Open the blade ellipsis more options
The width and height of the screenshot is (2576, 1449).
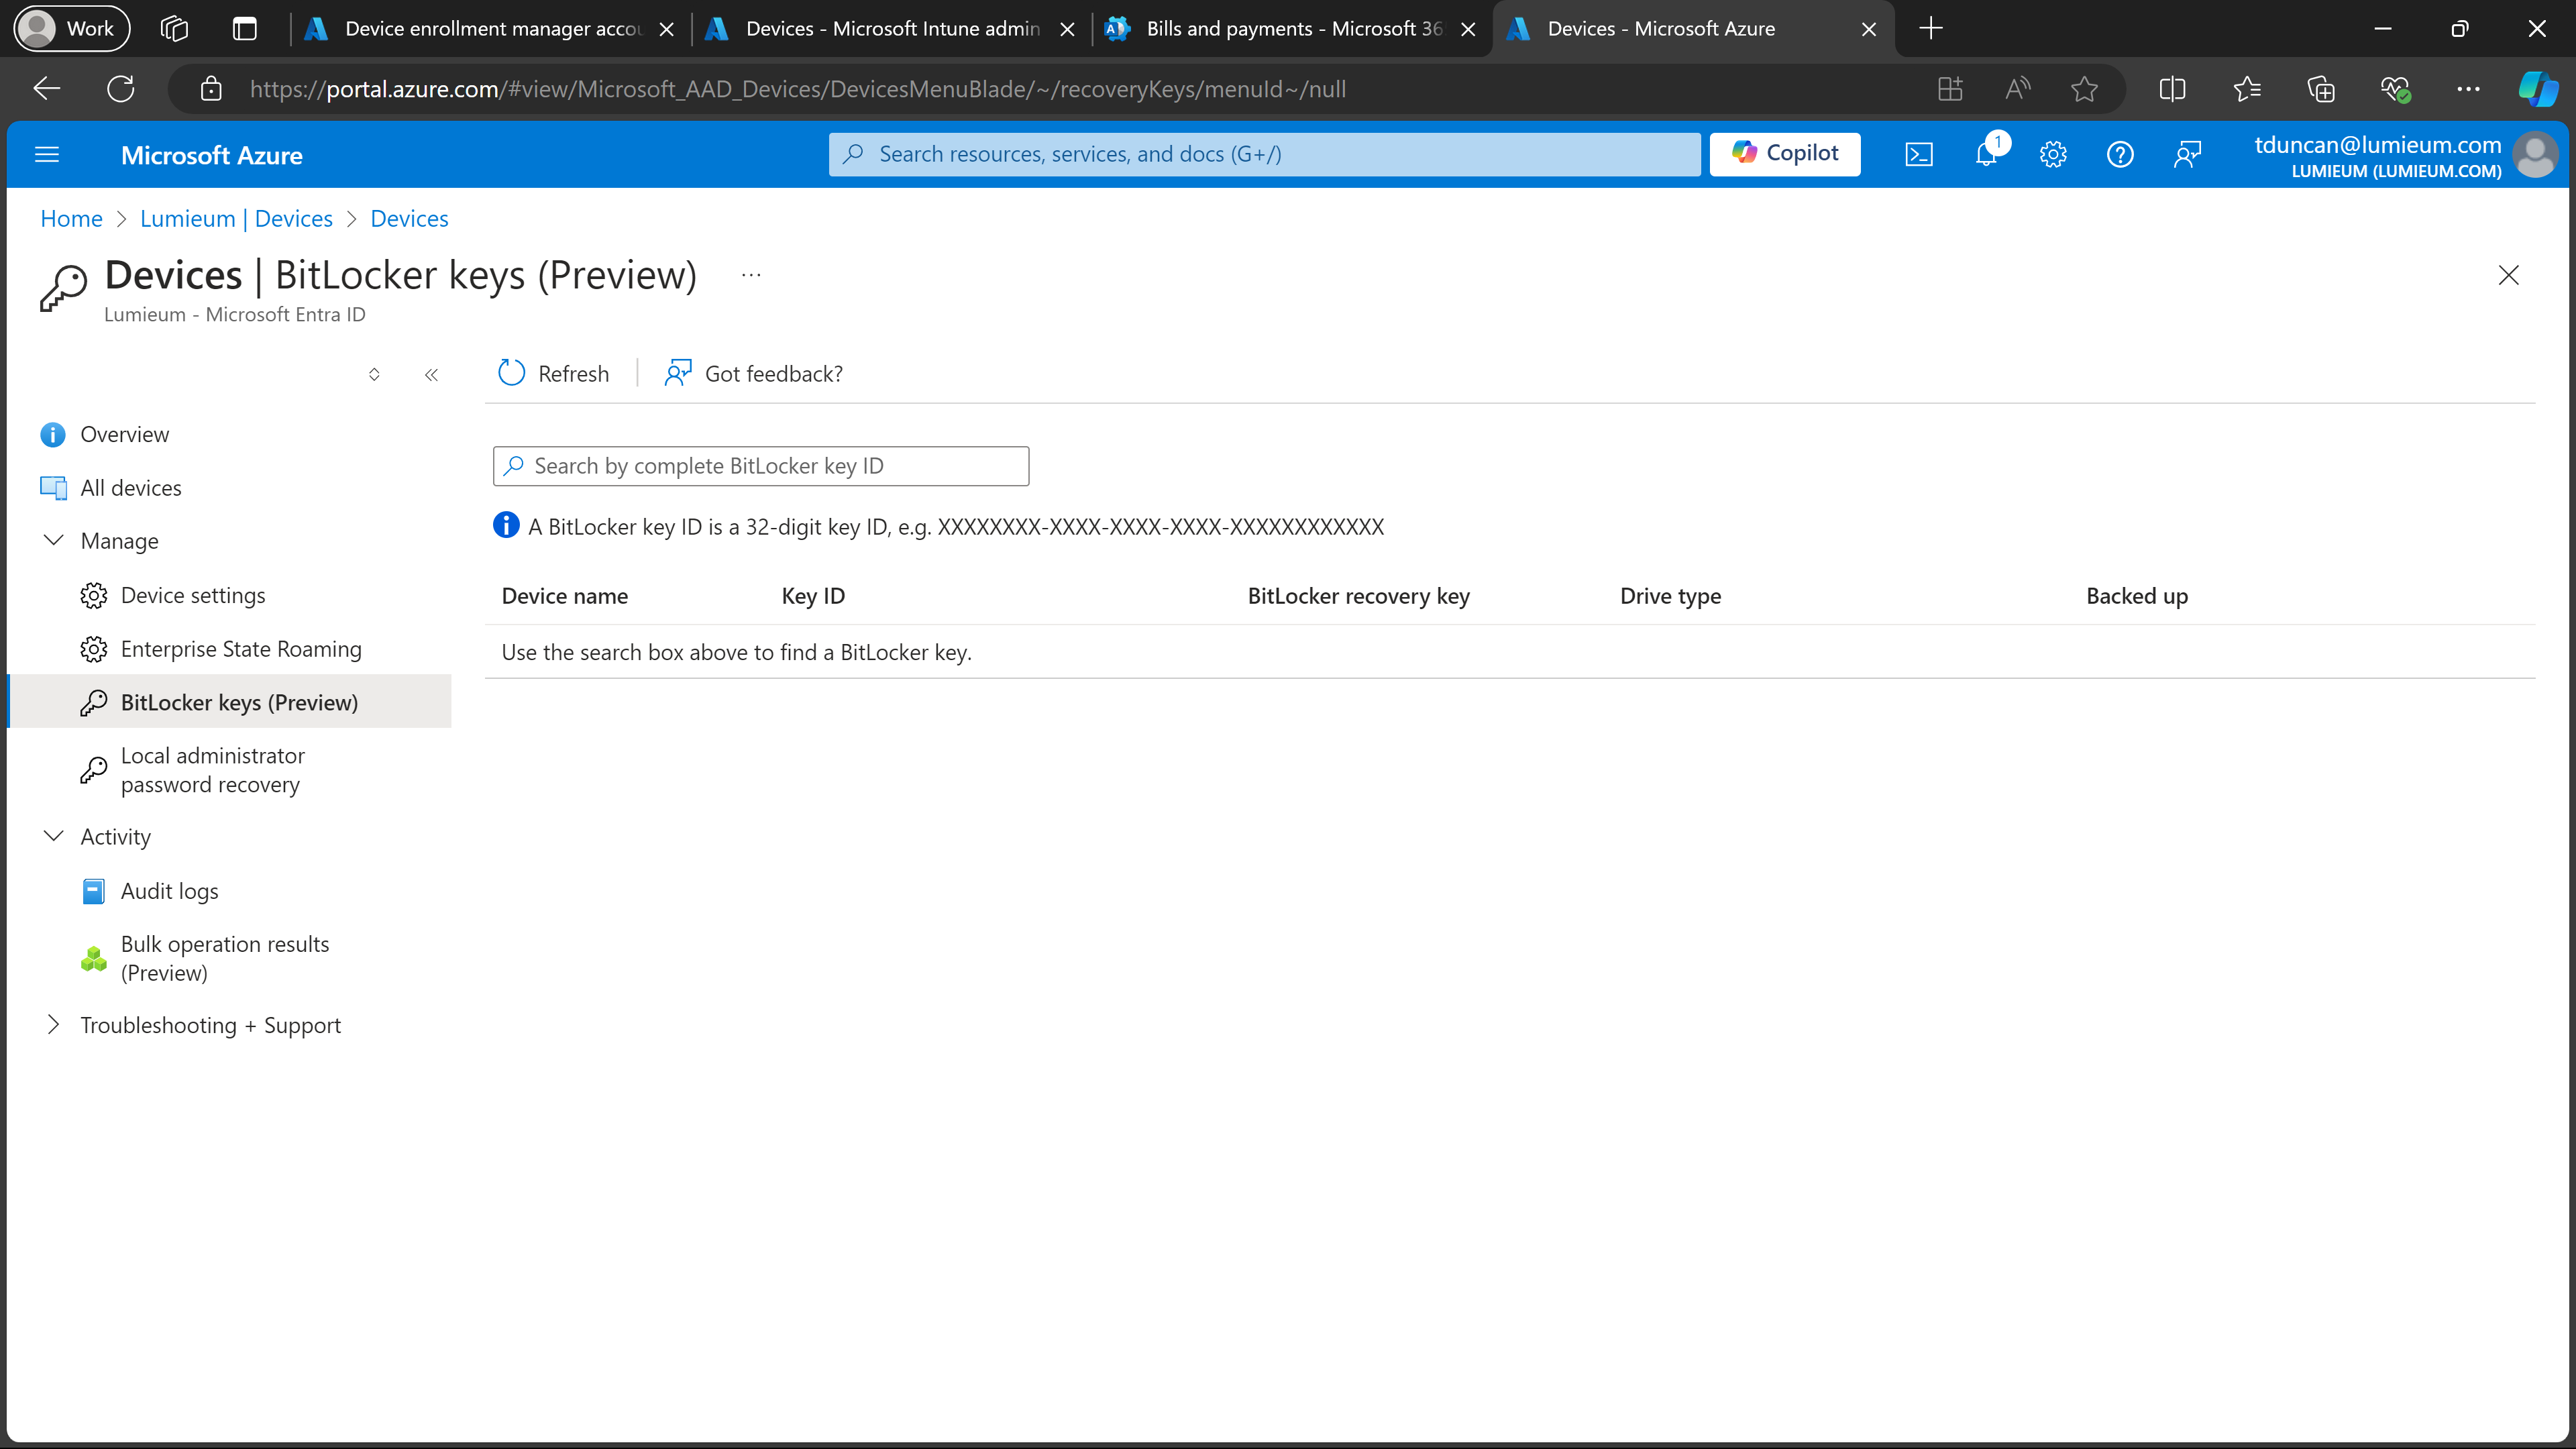click(x=751, y=275)
